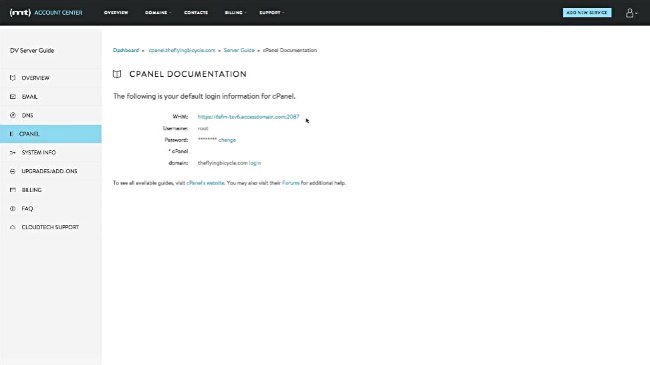Open cpanel.theflyingbicycle.com breadcrumb link
This screenshot has height=365, width=650.
click(182, 50)
